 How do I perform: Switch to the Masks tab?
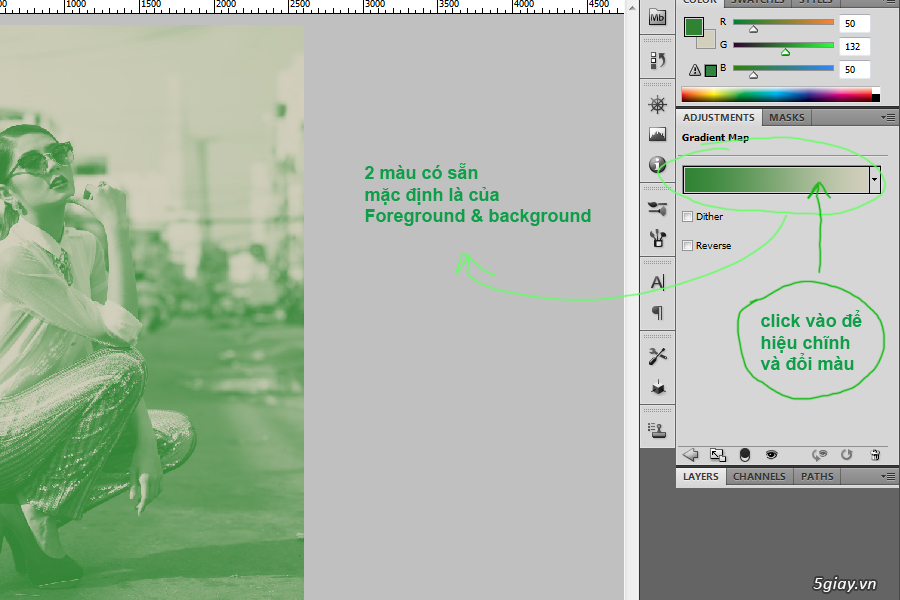click(786, 118)
